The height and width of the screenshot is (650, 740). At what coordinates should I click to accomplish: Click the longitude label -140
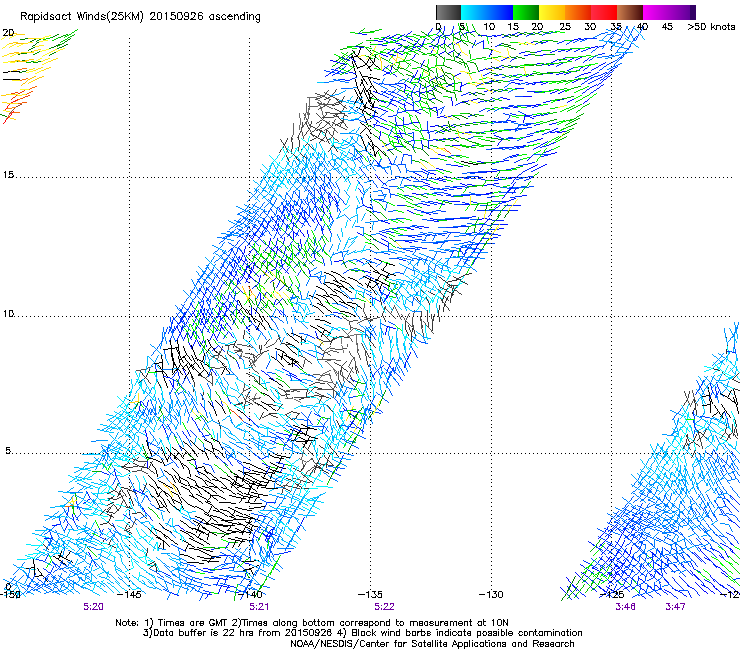point(250,595)
